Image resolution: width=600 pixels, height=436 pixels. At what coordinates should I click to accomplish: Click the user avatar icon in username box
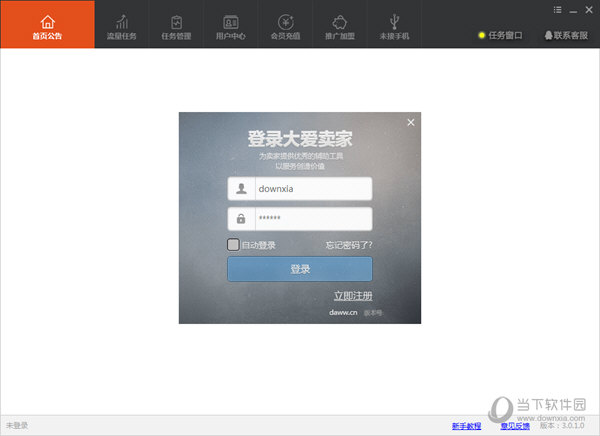tap(241, 189)
